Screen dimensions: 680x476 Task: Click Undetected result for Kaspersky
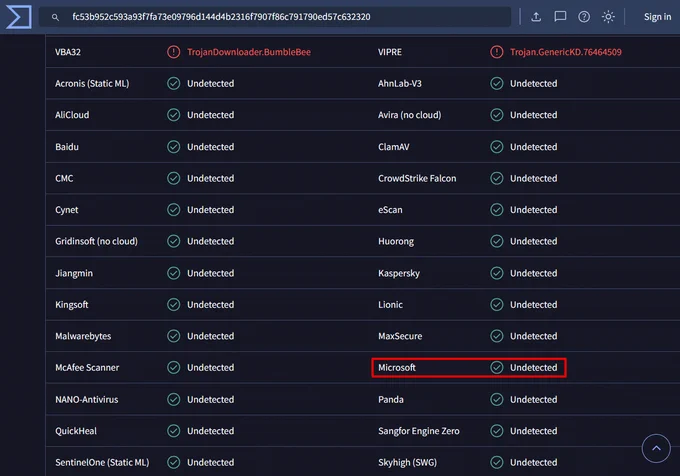tap(533, 273)
